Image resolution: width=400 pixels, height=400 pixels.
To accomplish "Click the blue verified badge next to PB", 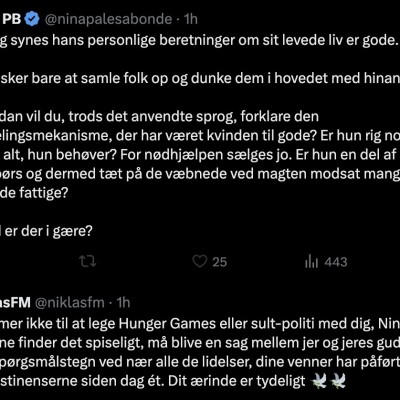I will coord(33,19).
